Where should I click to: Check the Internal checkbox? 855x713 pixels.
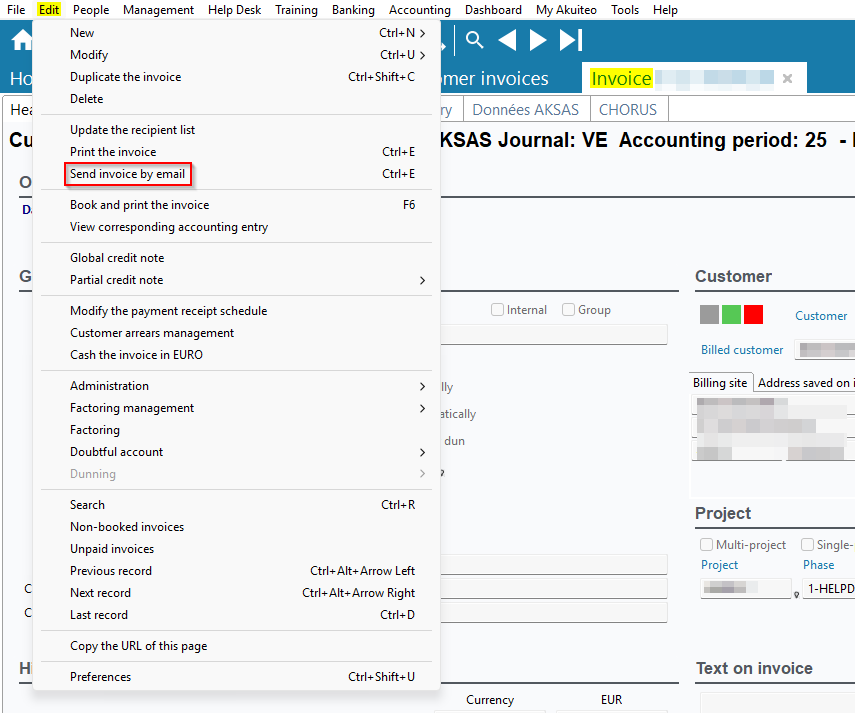497,310
